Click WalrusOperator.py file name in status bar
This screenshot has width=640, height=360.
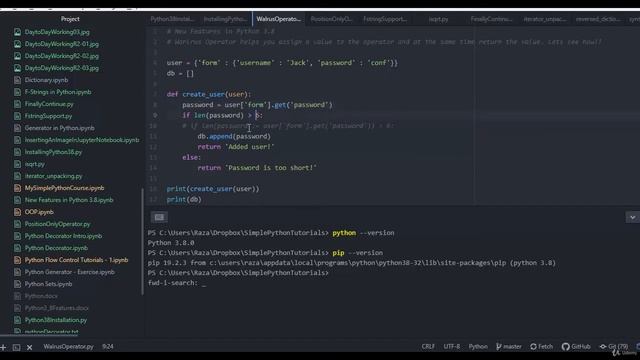pyautogui.click(x=68, y=347)
